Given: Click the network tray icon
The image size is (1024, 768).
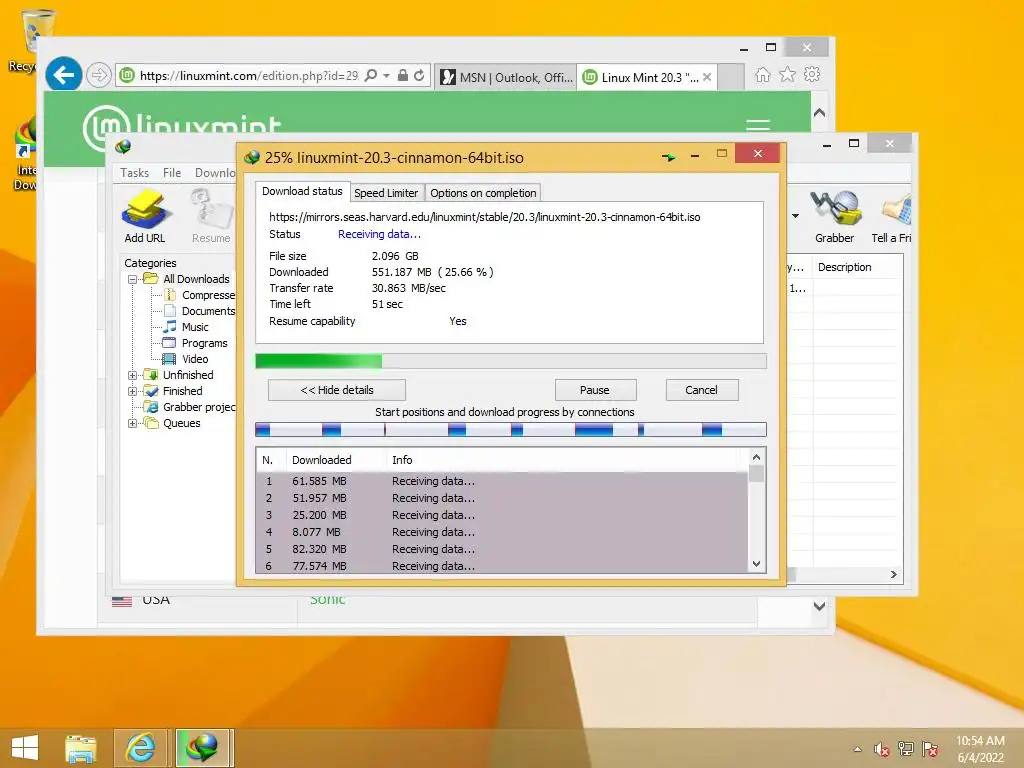Looking at the screenshot, I should 905,749.
